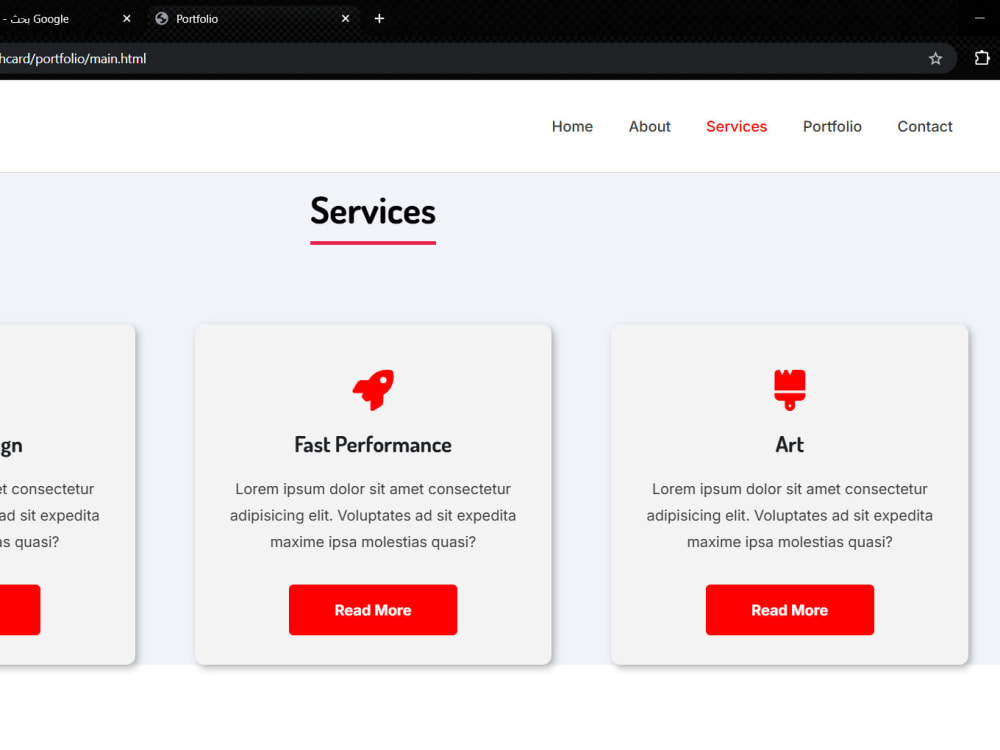The height and width of the screenshot is (750, 1000).
Task: Open the Contact nav link
Action: coord(925,126)
